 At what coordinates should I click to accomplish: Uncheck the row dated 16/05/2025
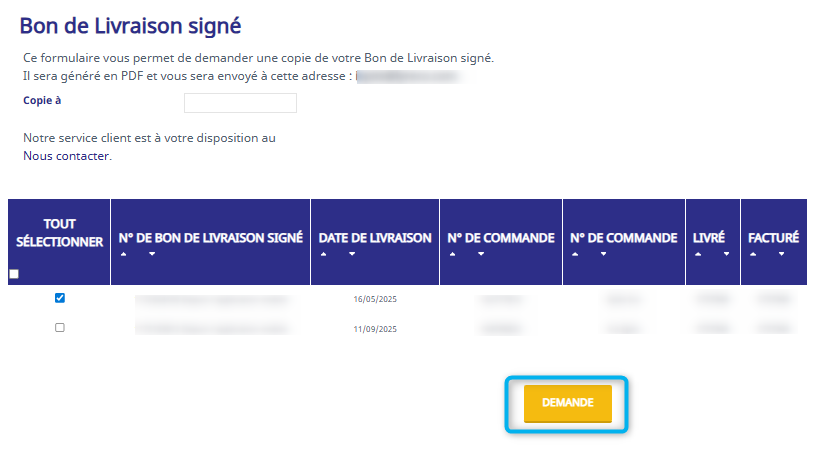[x=60, y=298]
